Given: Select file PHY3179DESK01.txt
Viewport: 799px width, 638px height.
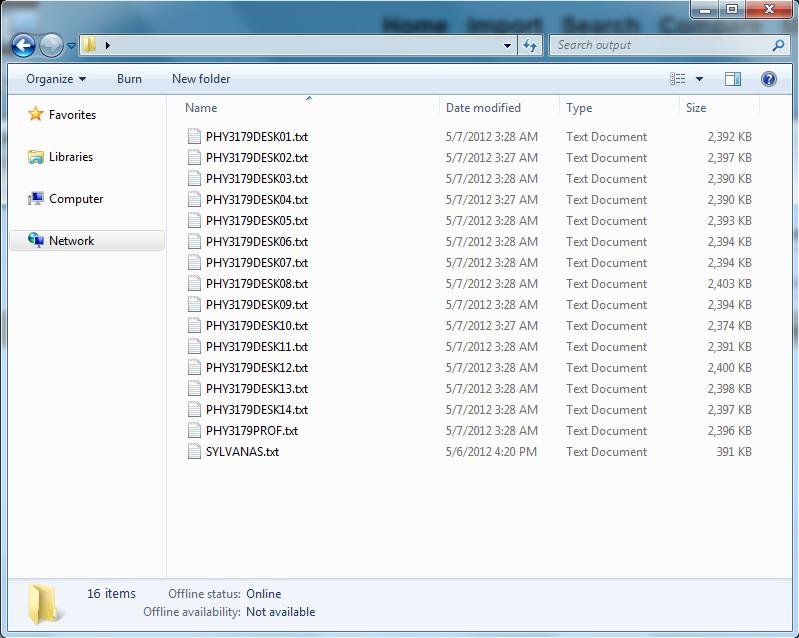Looking at the screenshot, I should pyautogui.click(x=257, y=137).
